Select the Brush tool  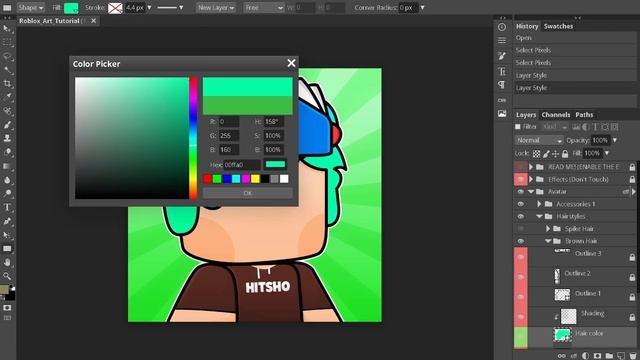click(x=7, y=125)
